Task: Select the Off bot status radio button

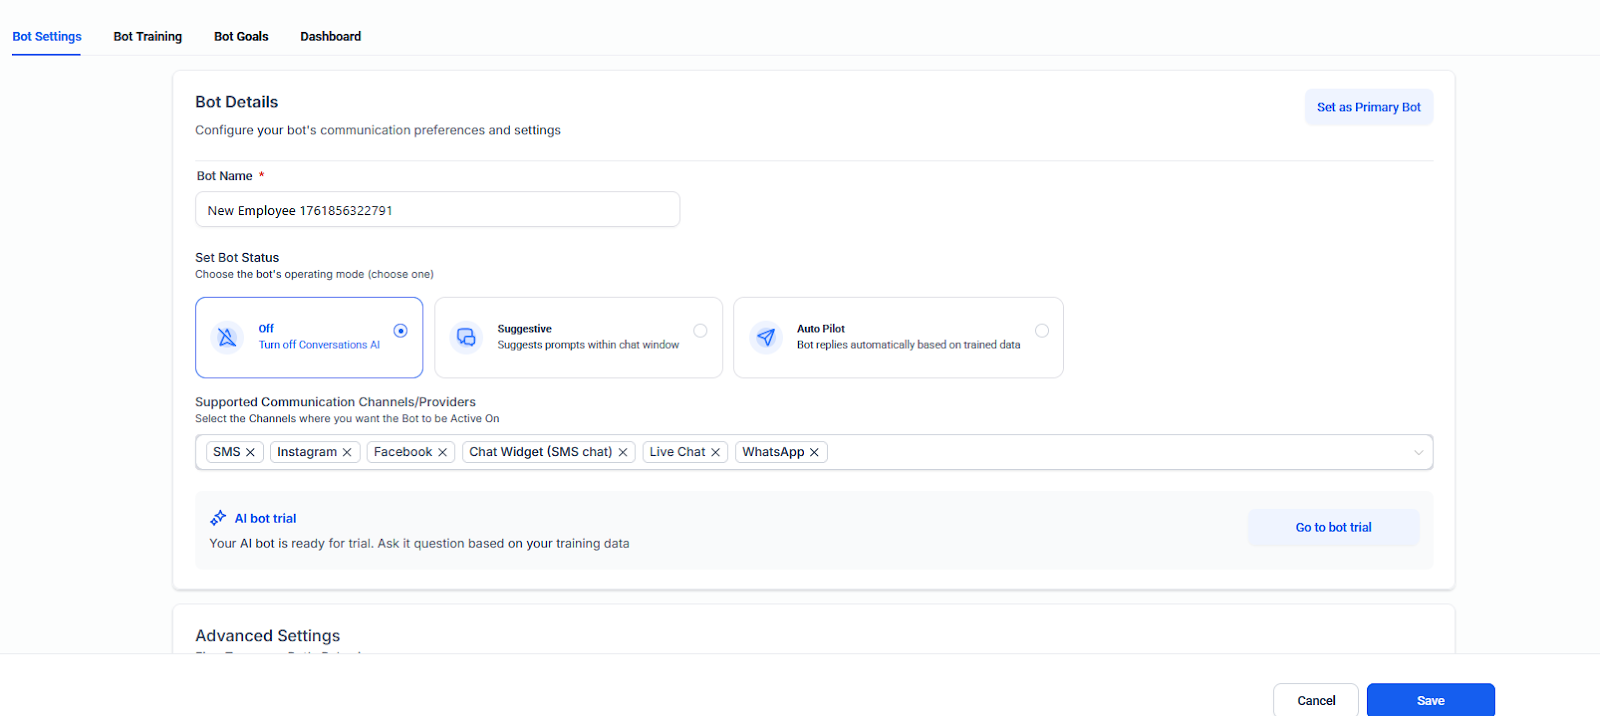Action: coord(400,331)
